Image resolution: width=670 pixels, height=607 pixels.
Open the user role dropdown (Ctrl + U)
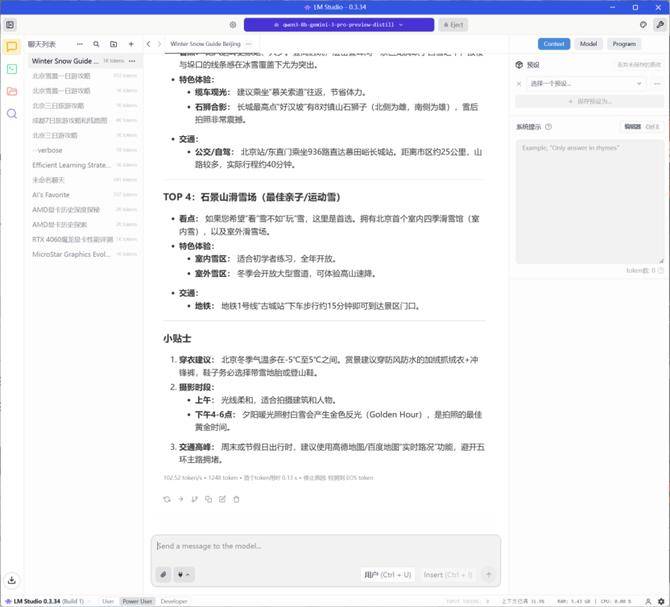[387, 574]
